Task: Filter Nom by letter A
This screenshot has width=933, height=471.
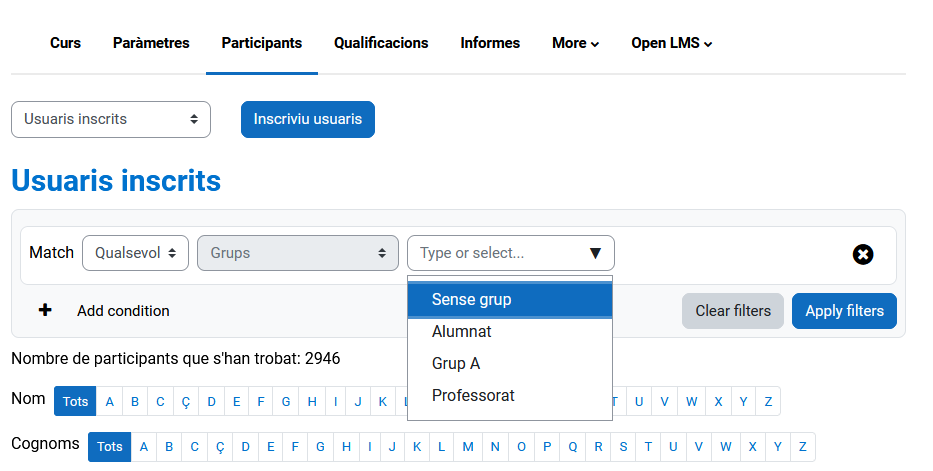Action: point(110,402)
